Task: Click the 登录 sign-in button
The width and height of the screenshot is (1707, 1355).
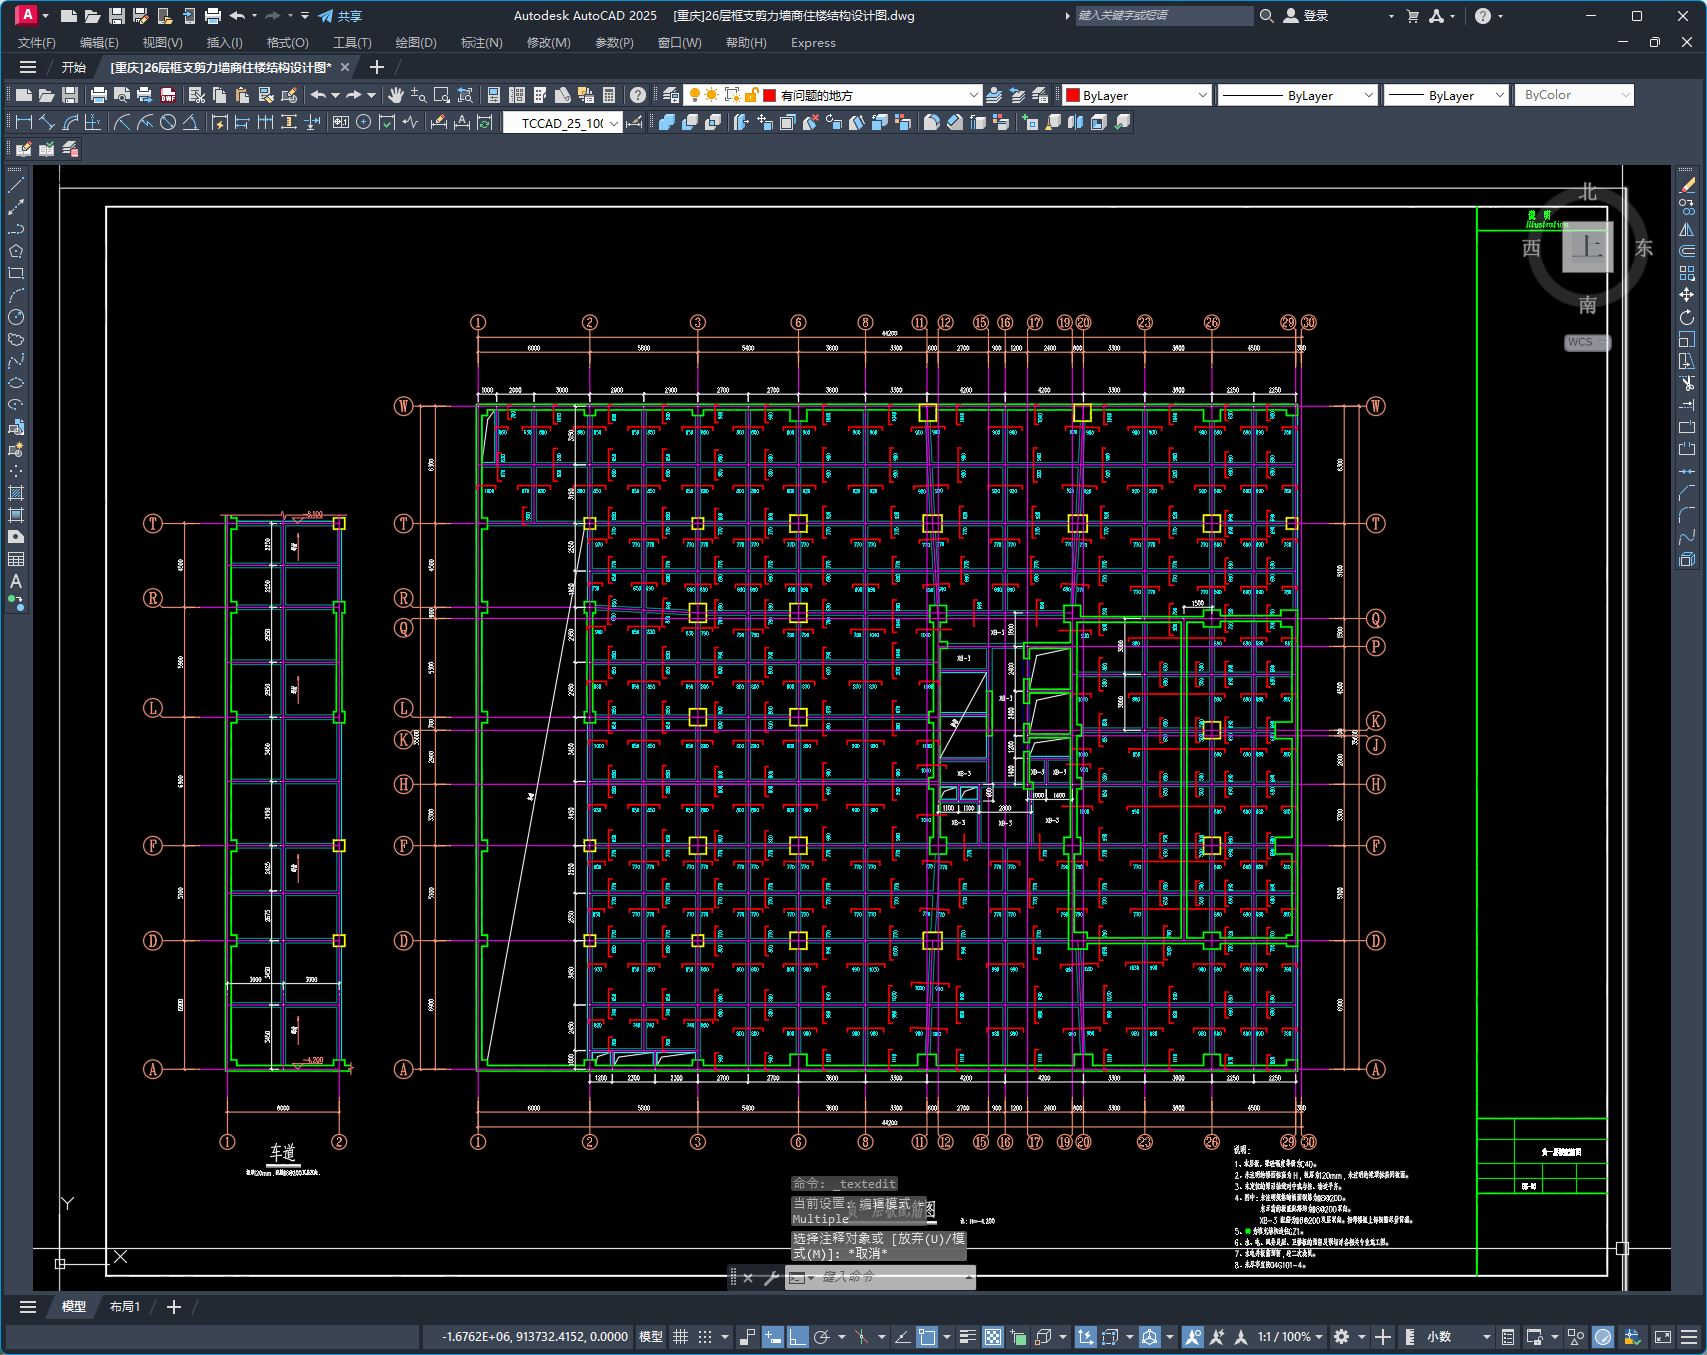Action: (x=1306, y=16)
